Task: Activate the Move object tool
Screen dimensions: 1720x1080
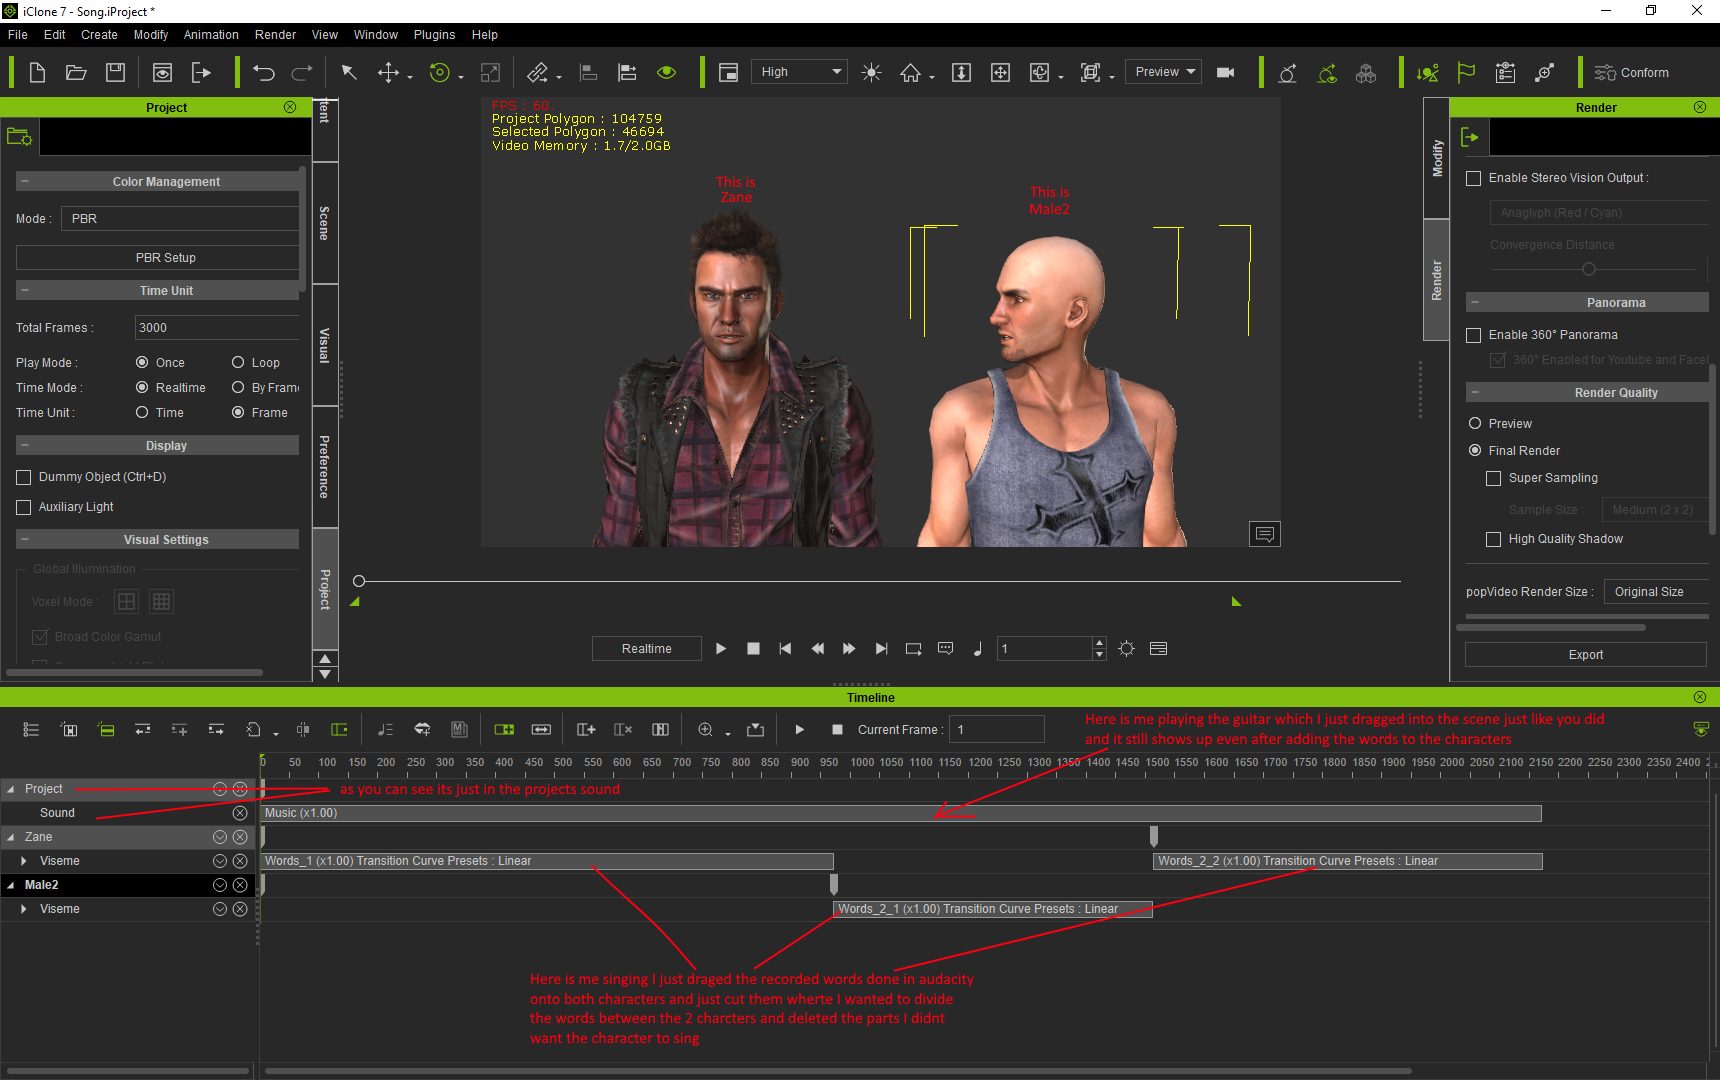Action: [x=388, y=72]
